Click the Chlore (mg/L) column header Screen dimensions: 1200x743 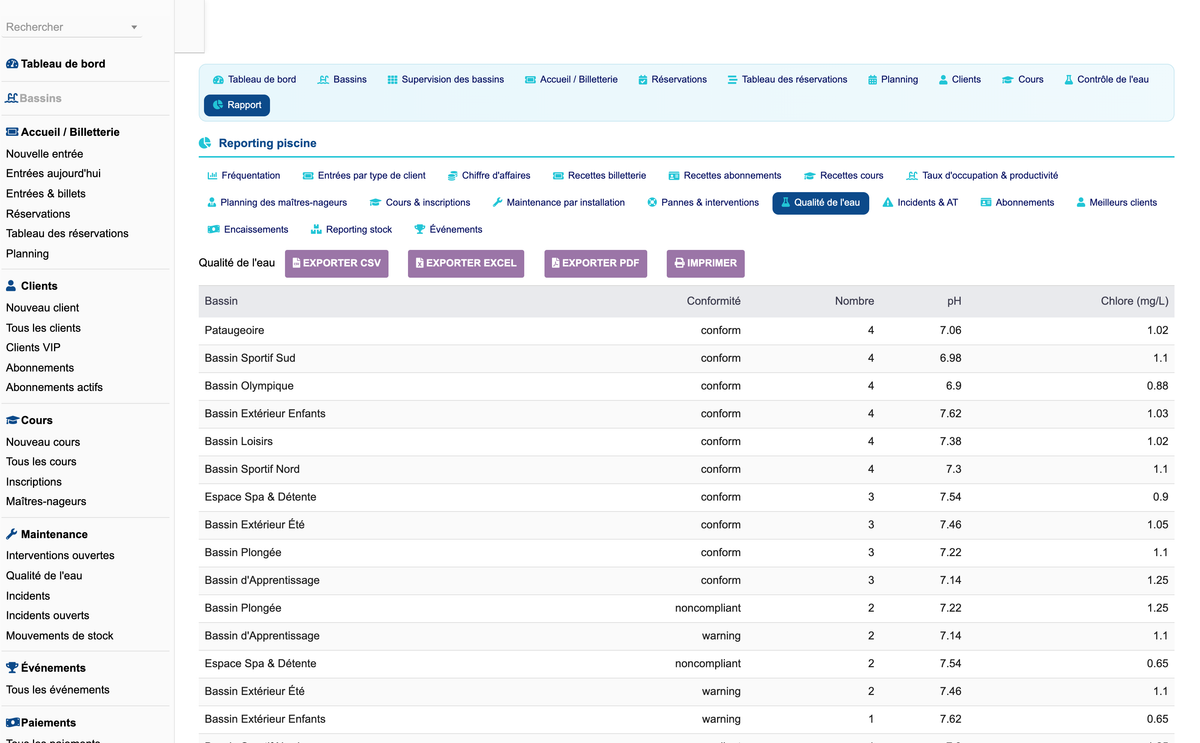(x=1134, y=301)
